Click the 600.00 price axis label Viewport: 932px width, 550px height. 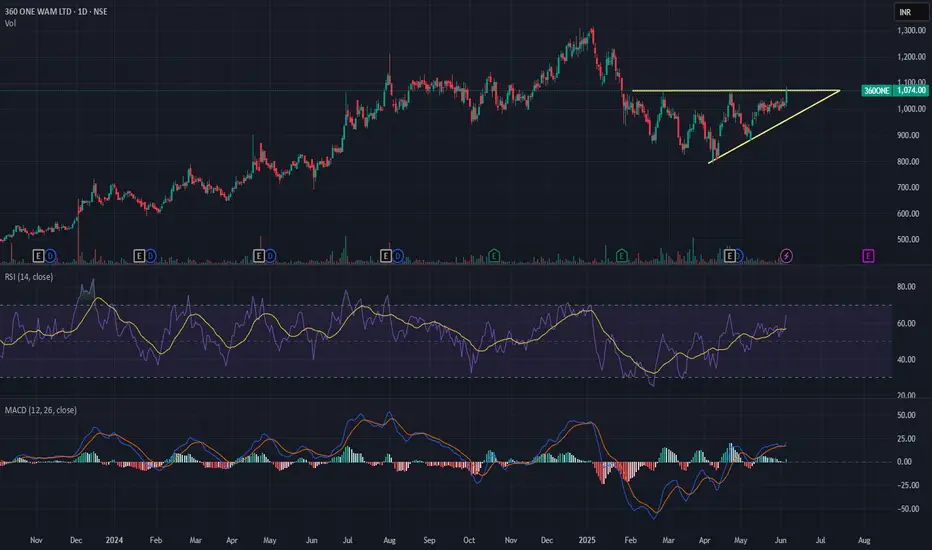[908, 213]
